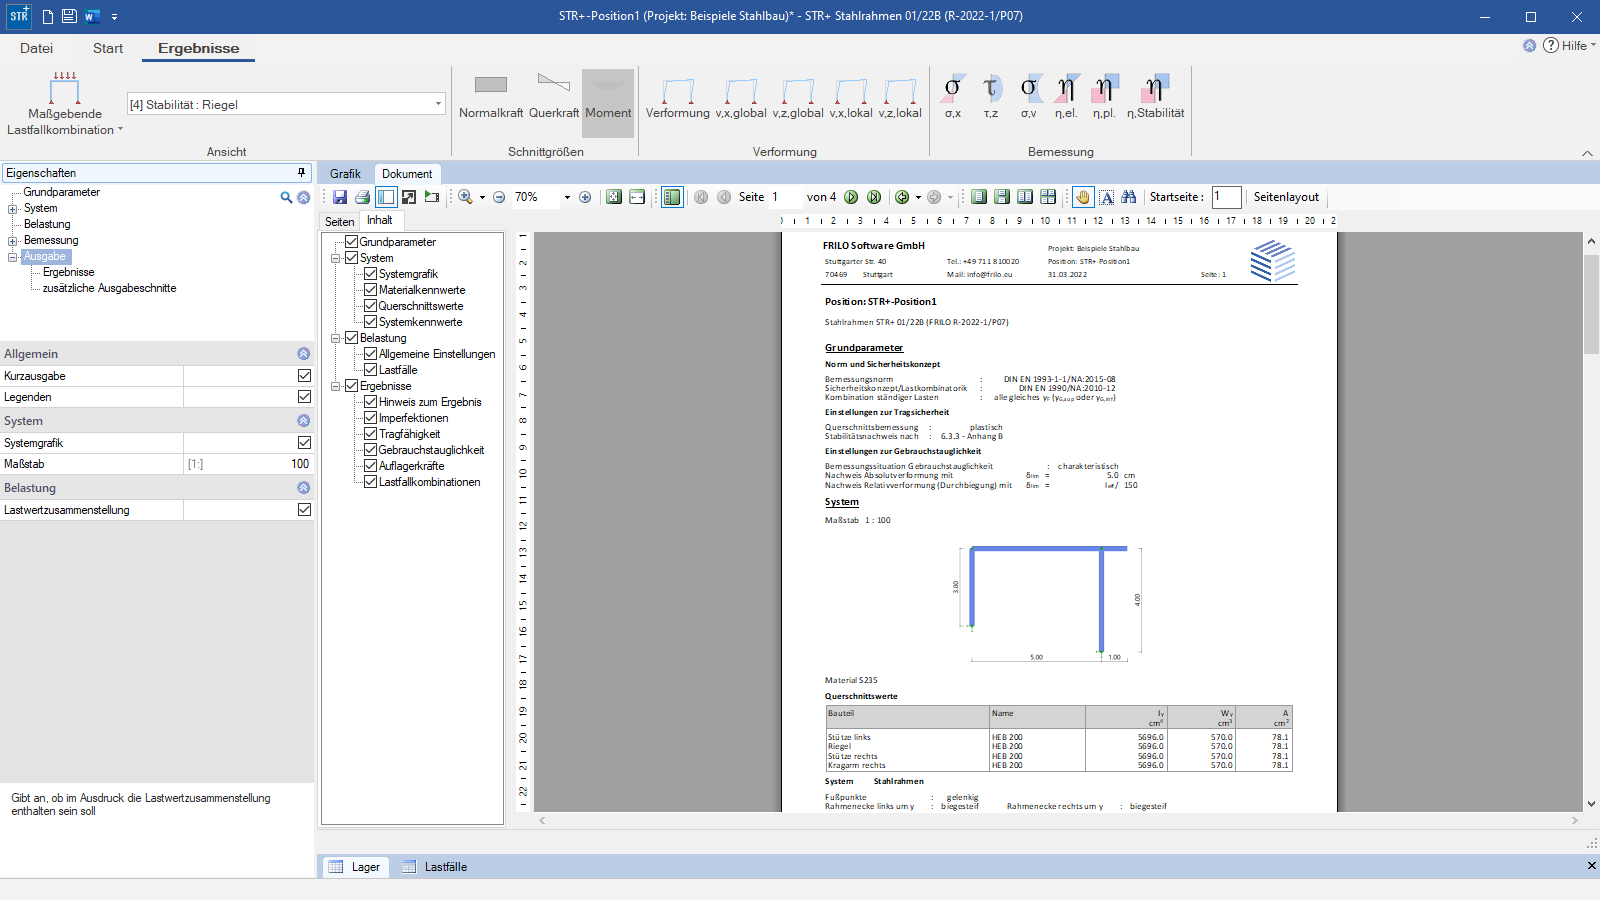
Task: Fit whole page in view icon
Action: point(614,197)
